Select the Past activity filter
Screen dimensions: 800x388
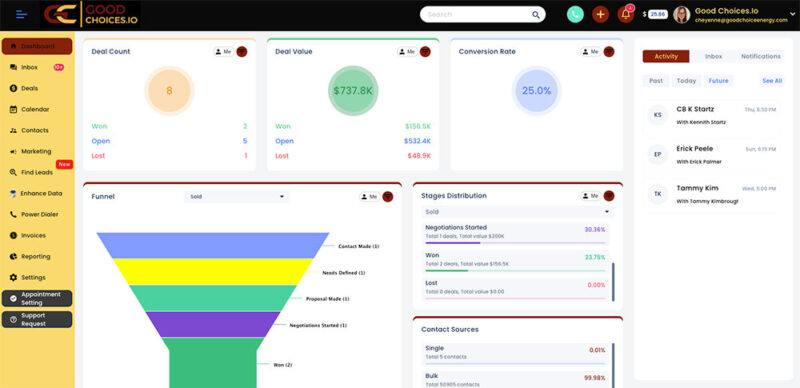[x=656, y=81]
